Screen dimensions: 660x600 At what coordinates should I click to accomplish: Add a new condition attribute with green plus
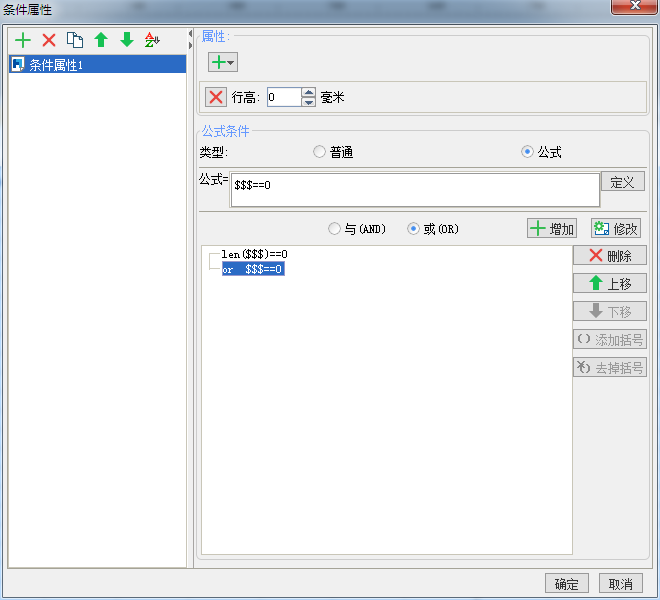coord(23,40)
